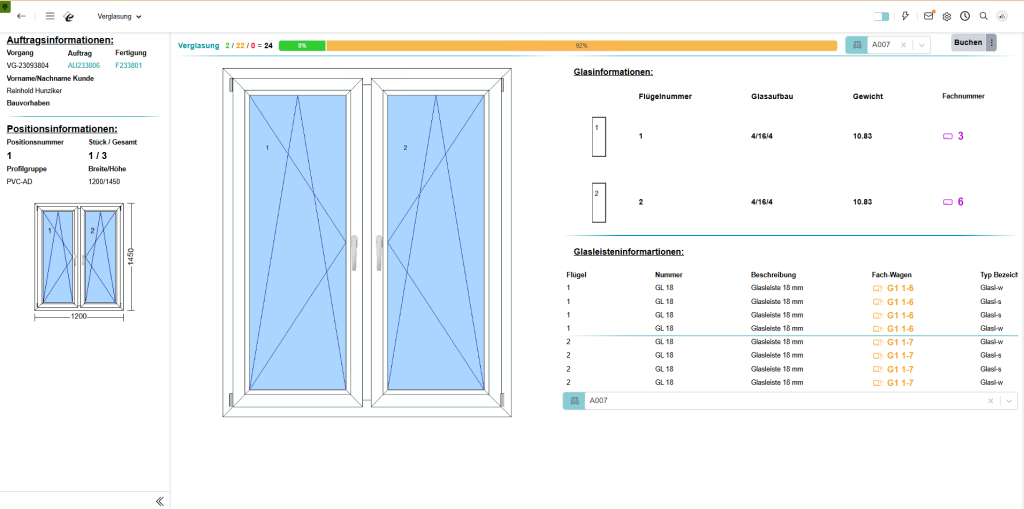Open the clock history icon

(x=965, y=16)
